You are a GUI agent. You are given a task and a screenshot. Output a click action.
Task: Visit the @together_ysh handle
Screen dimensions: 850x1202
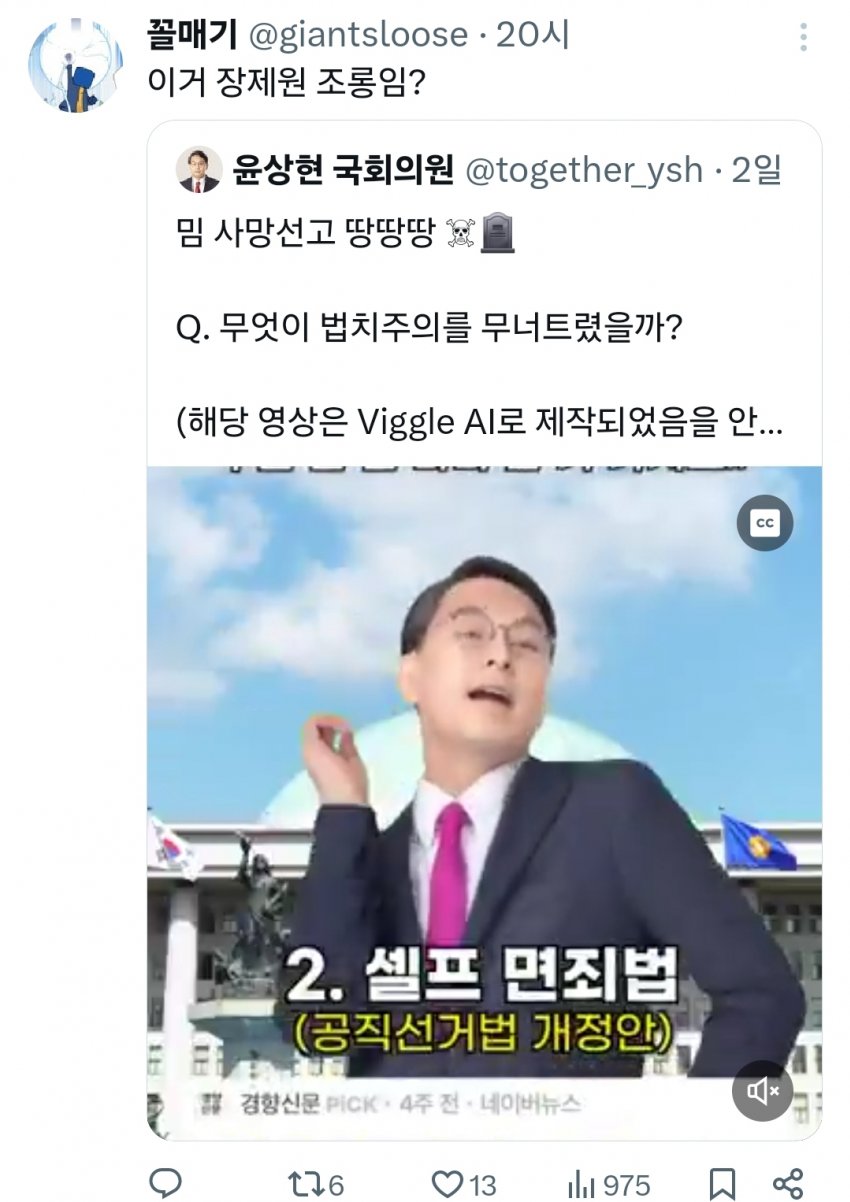click(x=584, y=170)
